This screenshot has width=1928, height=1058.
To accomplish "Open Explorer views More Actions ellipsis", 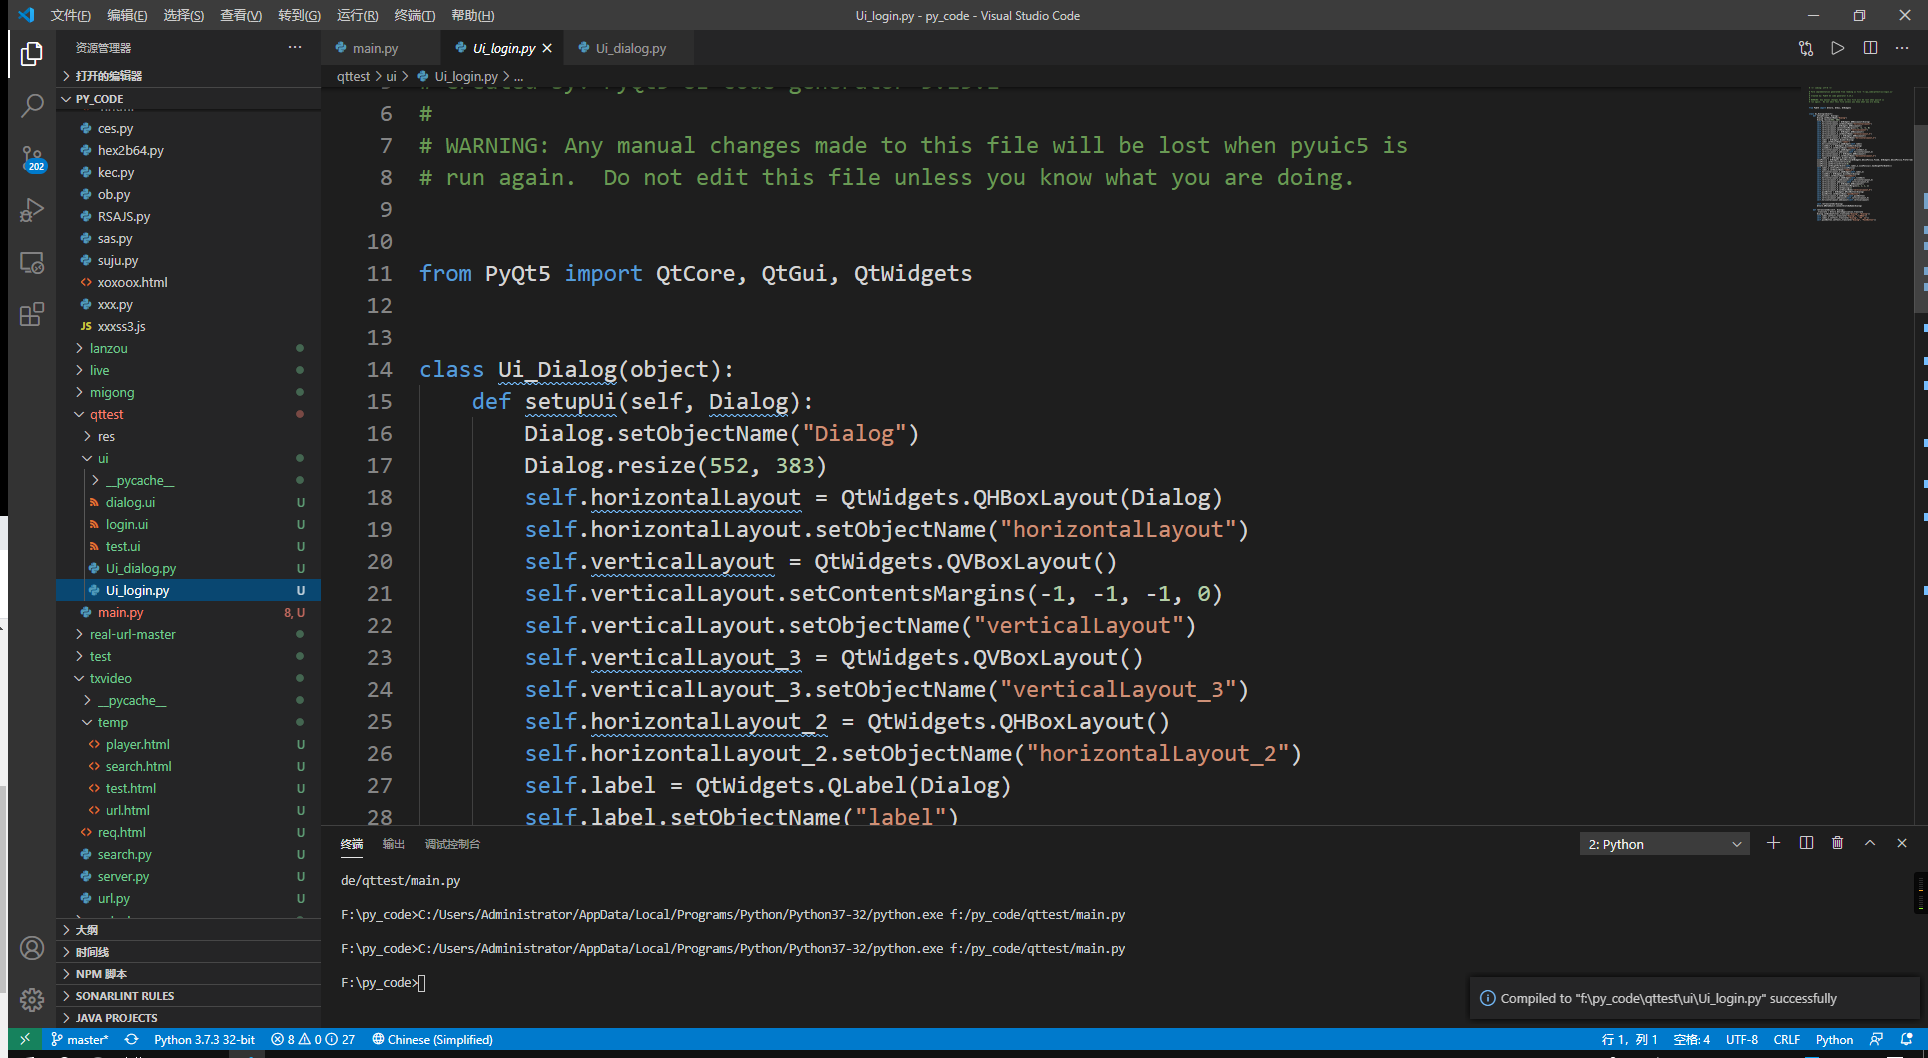I will [x=295, y=47].
